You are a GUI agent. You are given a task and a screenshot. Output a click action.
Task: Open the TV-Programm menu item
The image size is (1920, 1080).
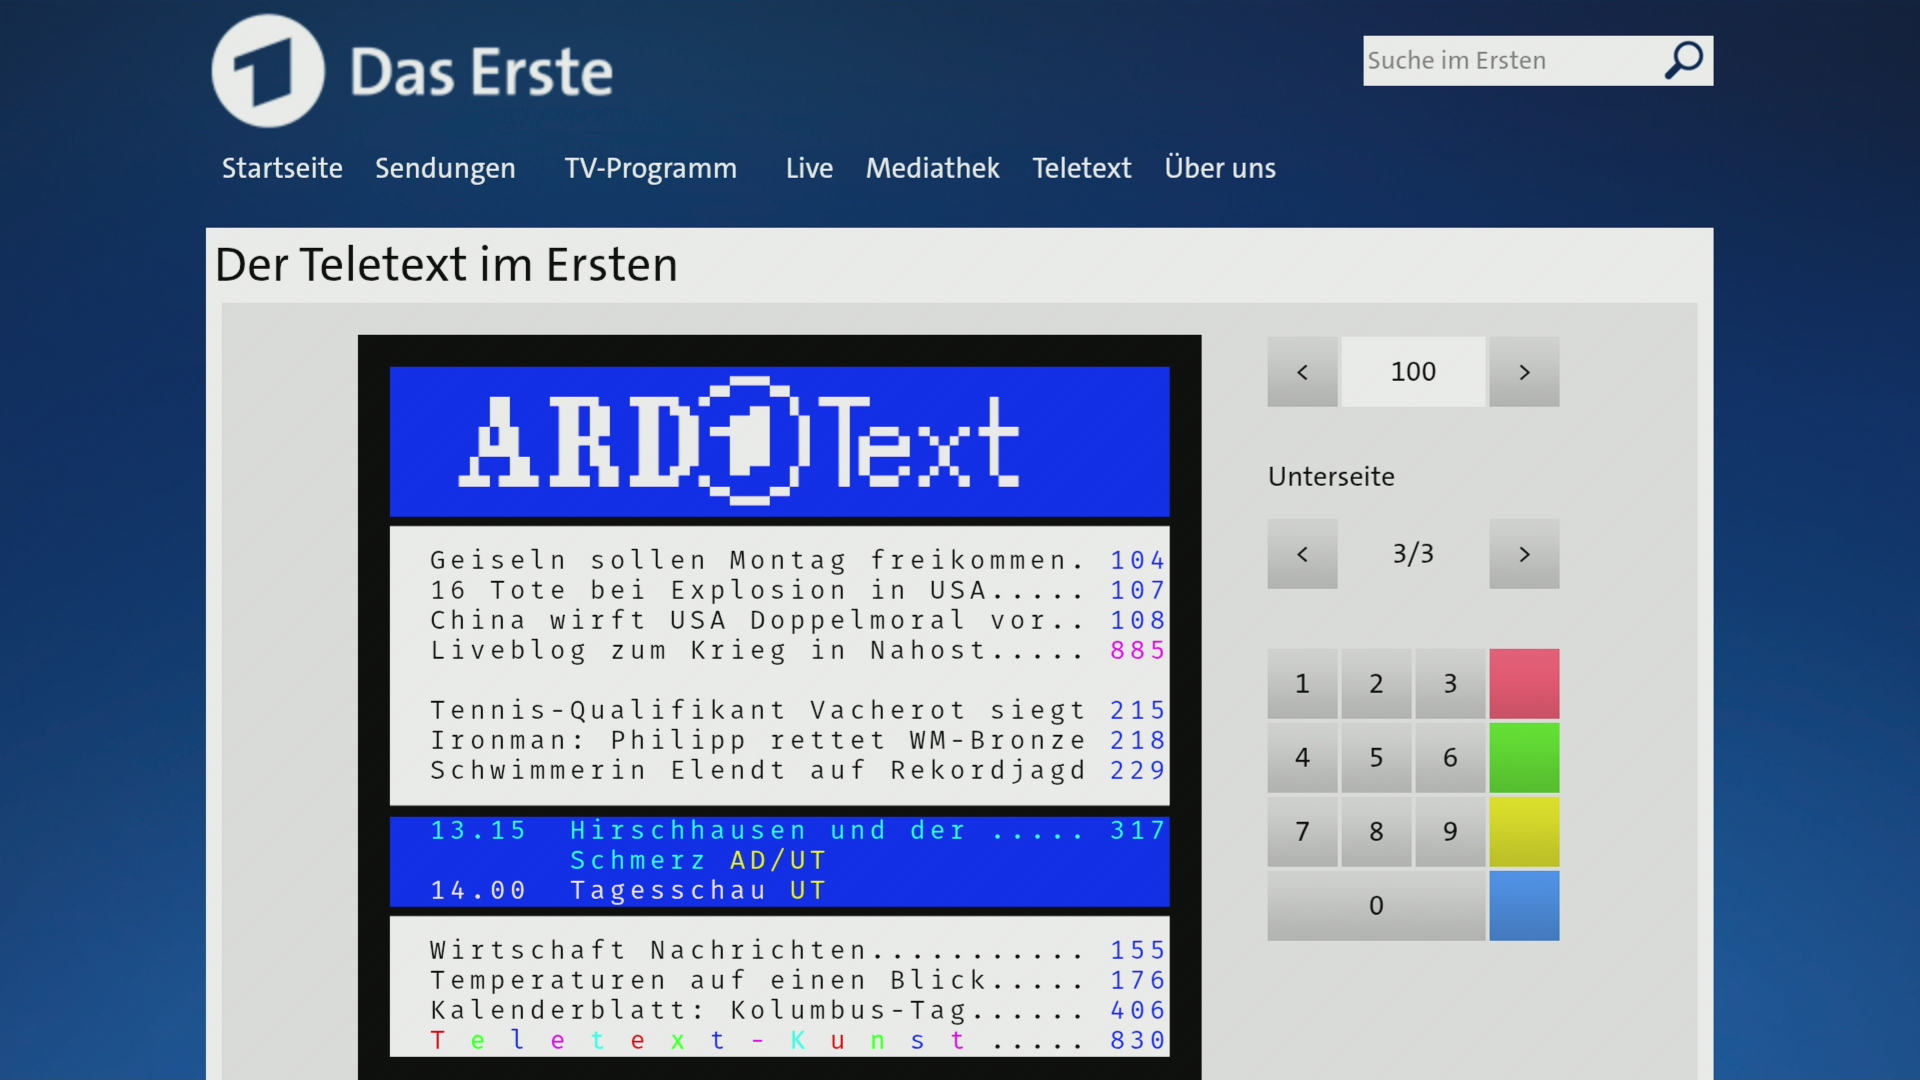tap(650, 168)
